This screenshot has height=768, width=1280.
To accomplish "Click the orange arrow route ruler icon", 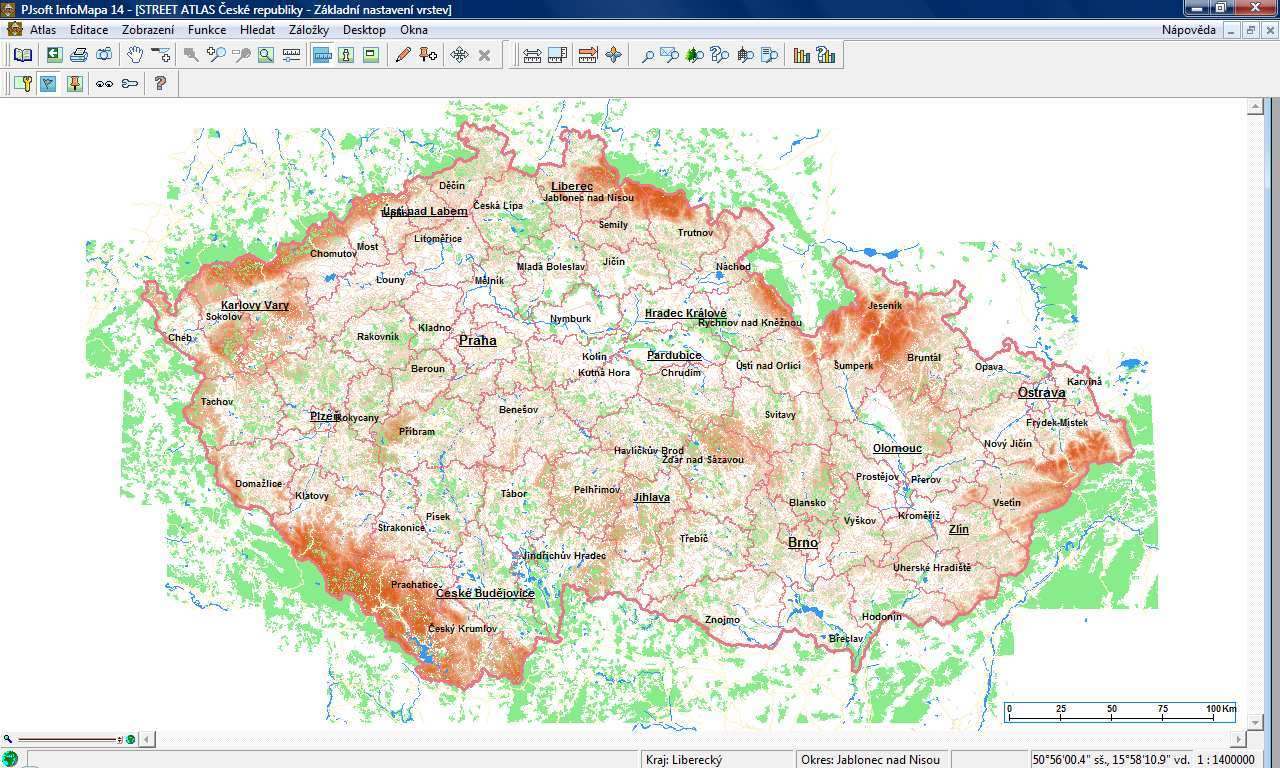I will tap(588, 55).
